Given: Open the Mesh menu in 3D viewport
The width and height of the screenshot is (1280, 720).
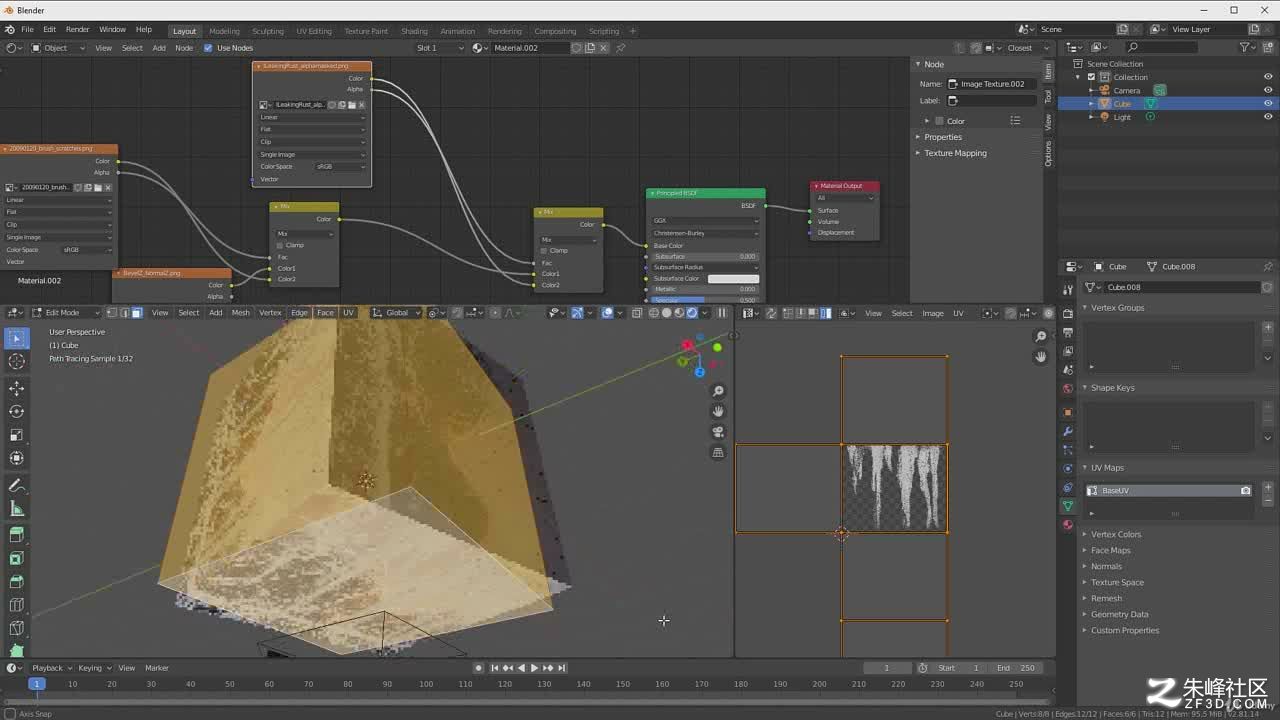Looking at the screenshot, I should pyautogui.click(x=241, y=313).
